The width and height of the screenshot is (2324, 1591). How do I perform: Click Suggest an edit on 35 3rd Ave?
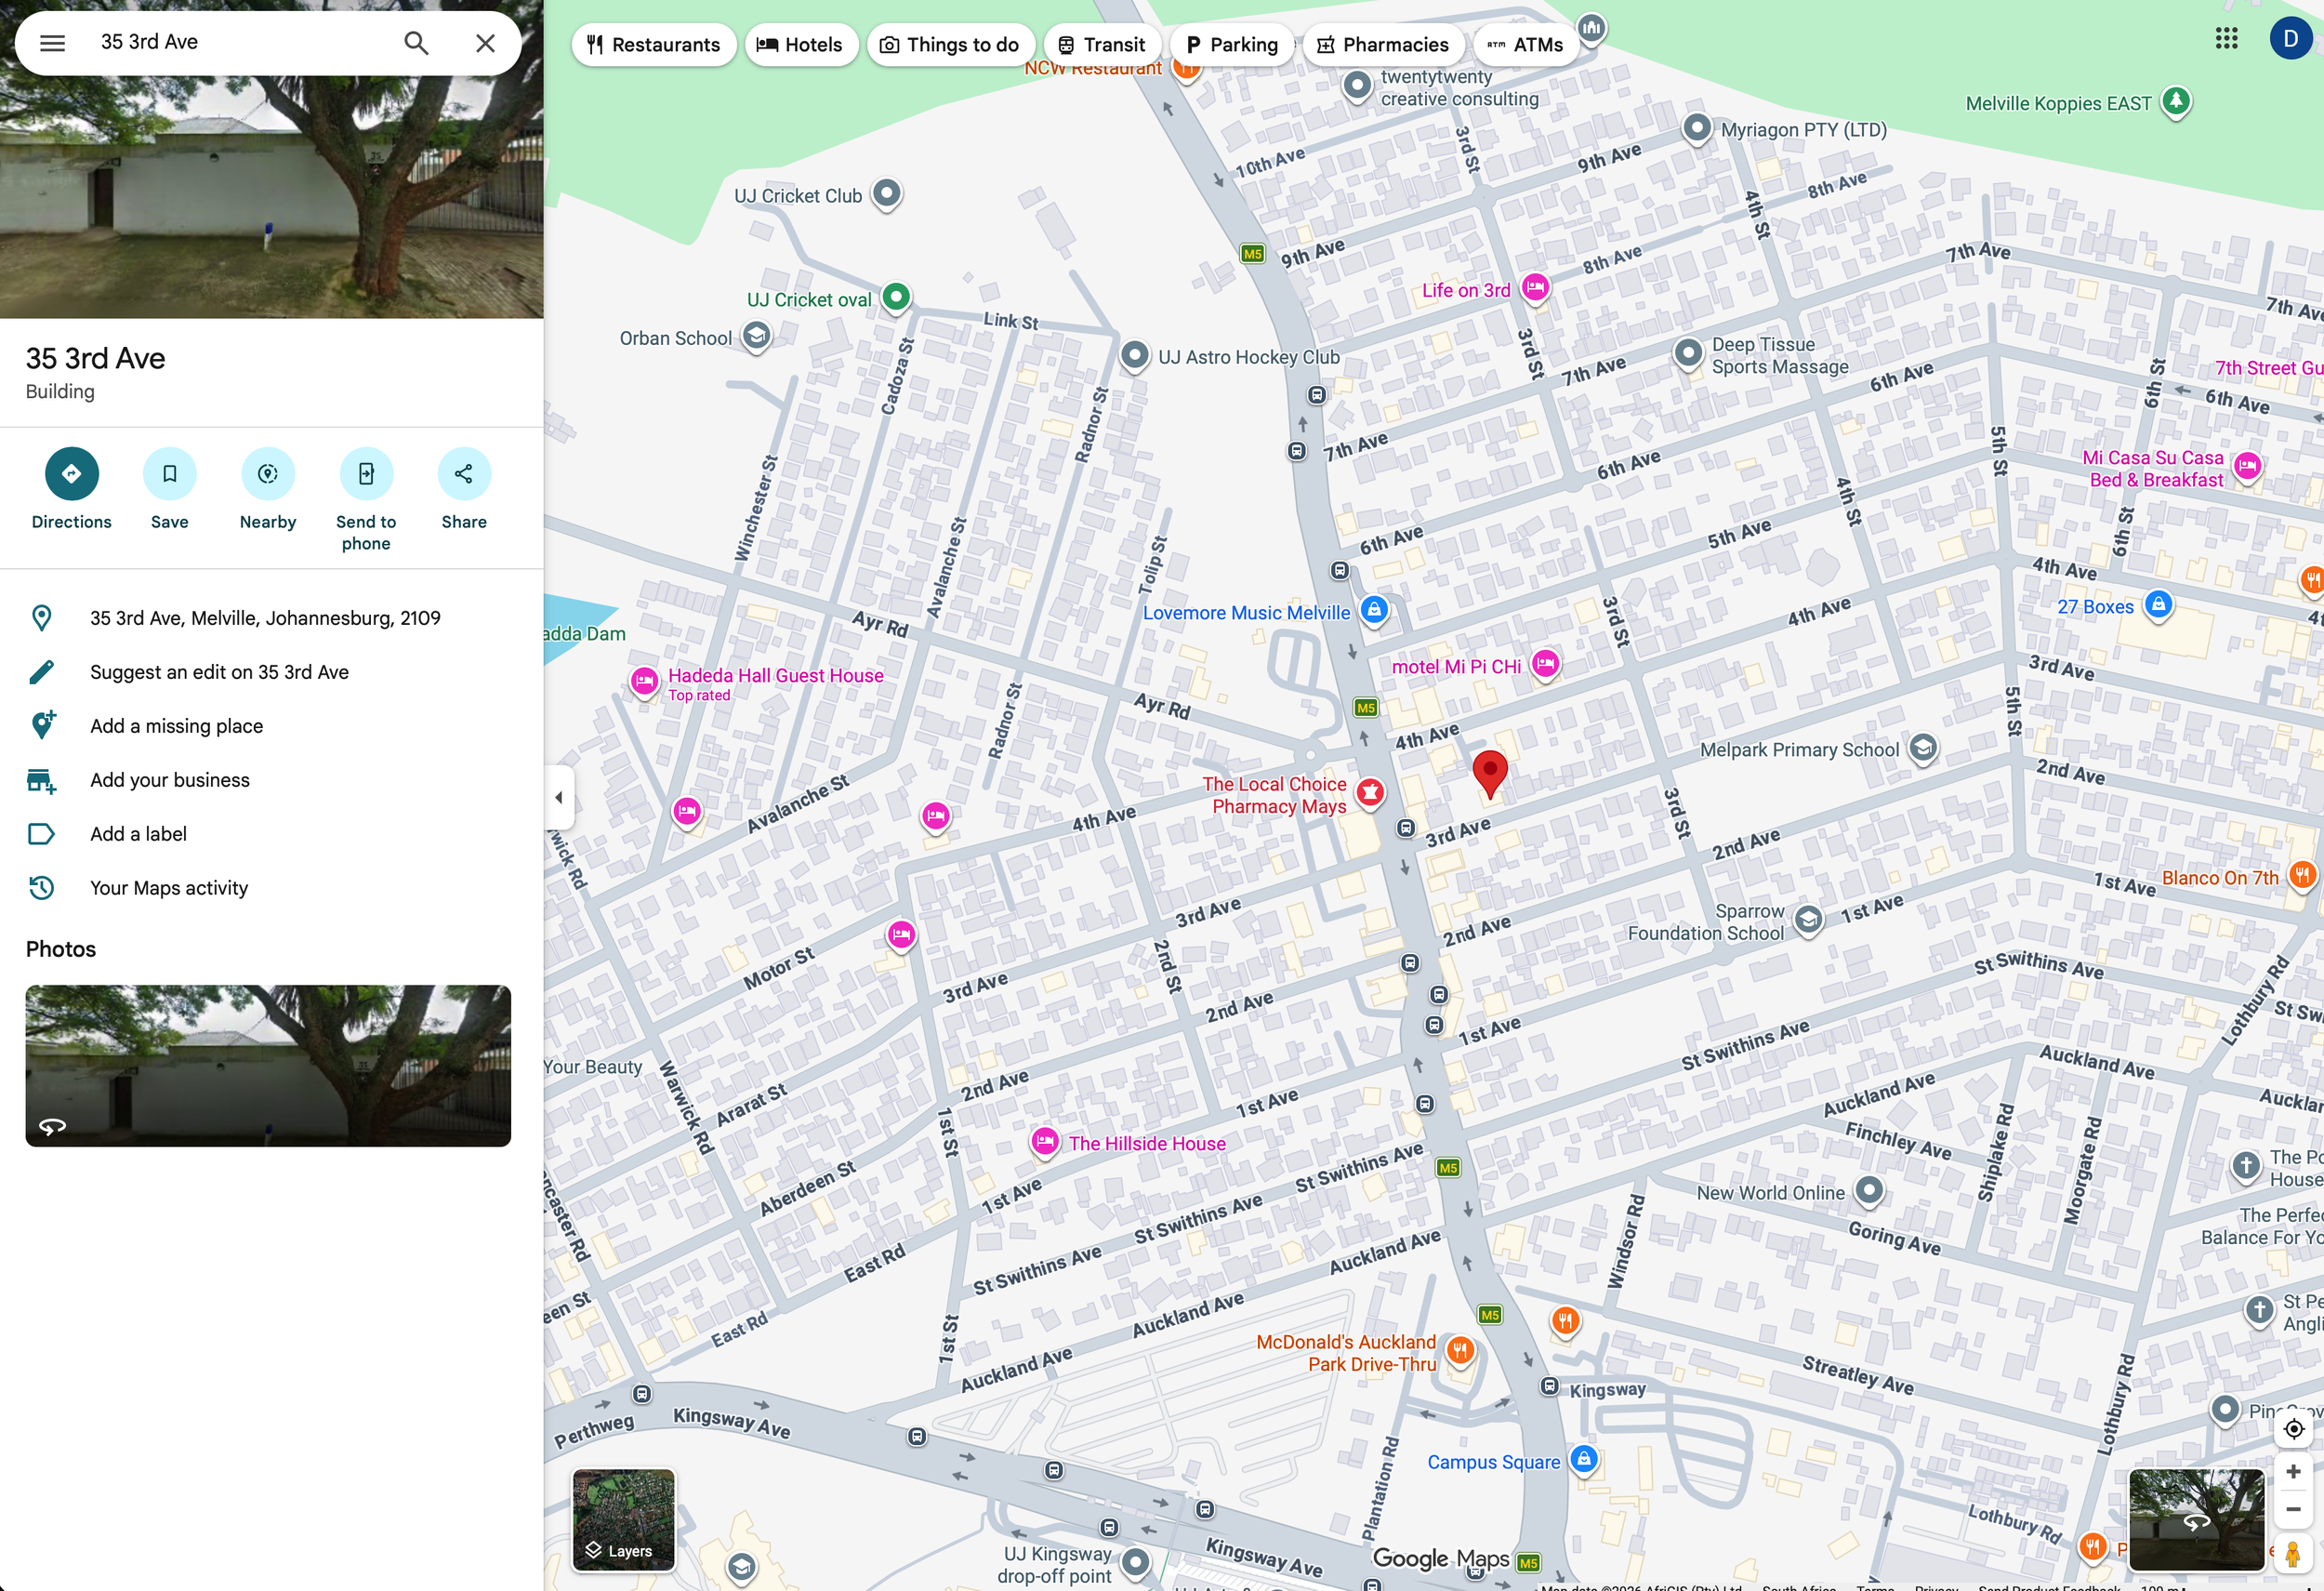[219, 672]
